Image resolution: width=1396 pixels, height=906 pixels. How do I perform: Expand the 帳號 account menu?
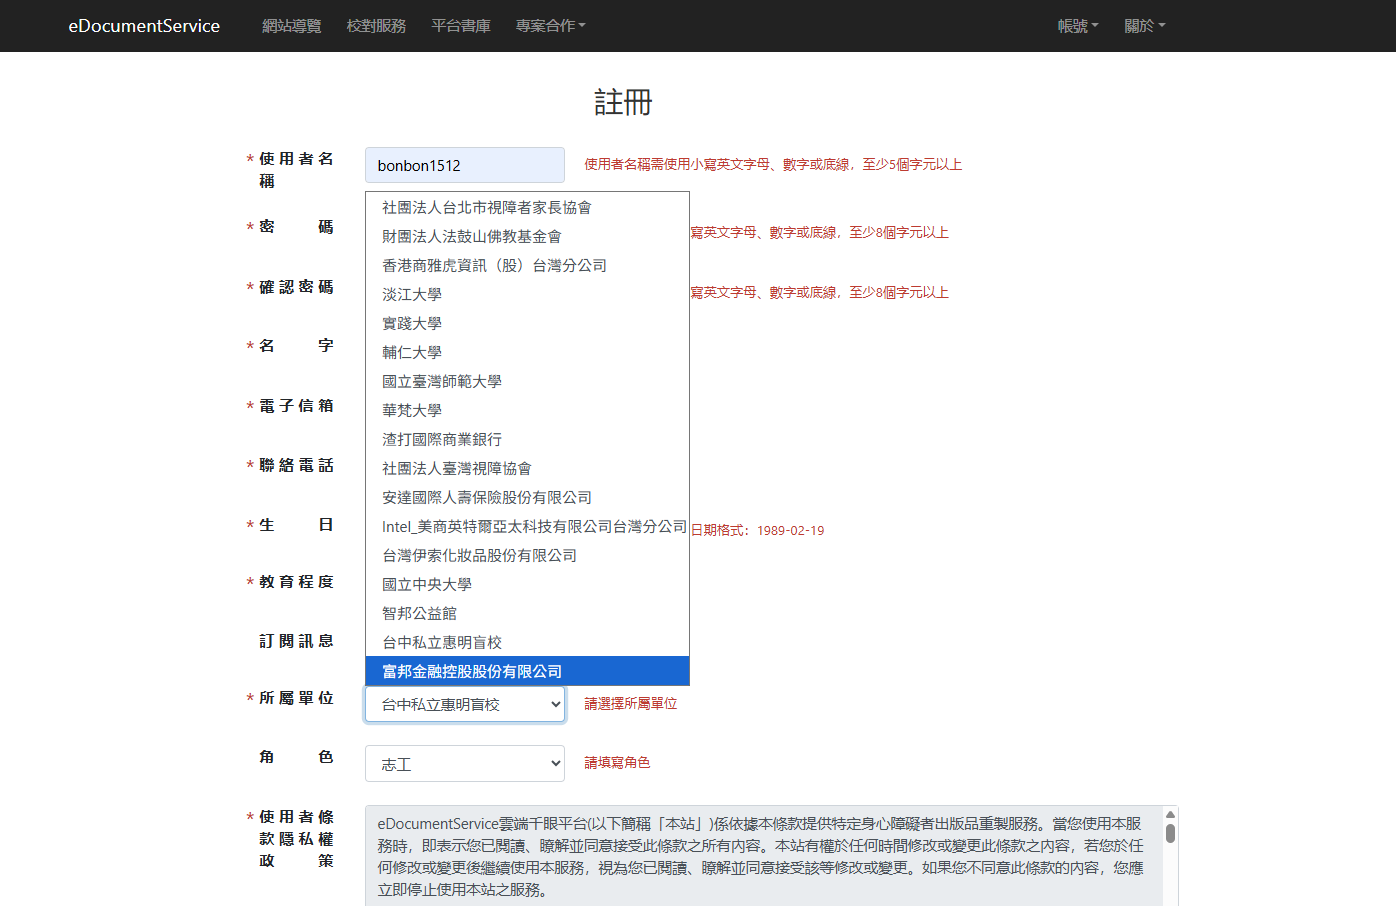pyautogui.click(x=1078, y=26)
